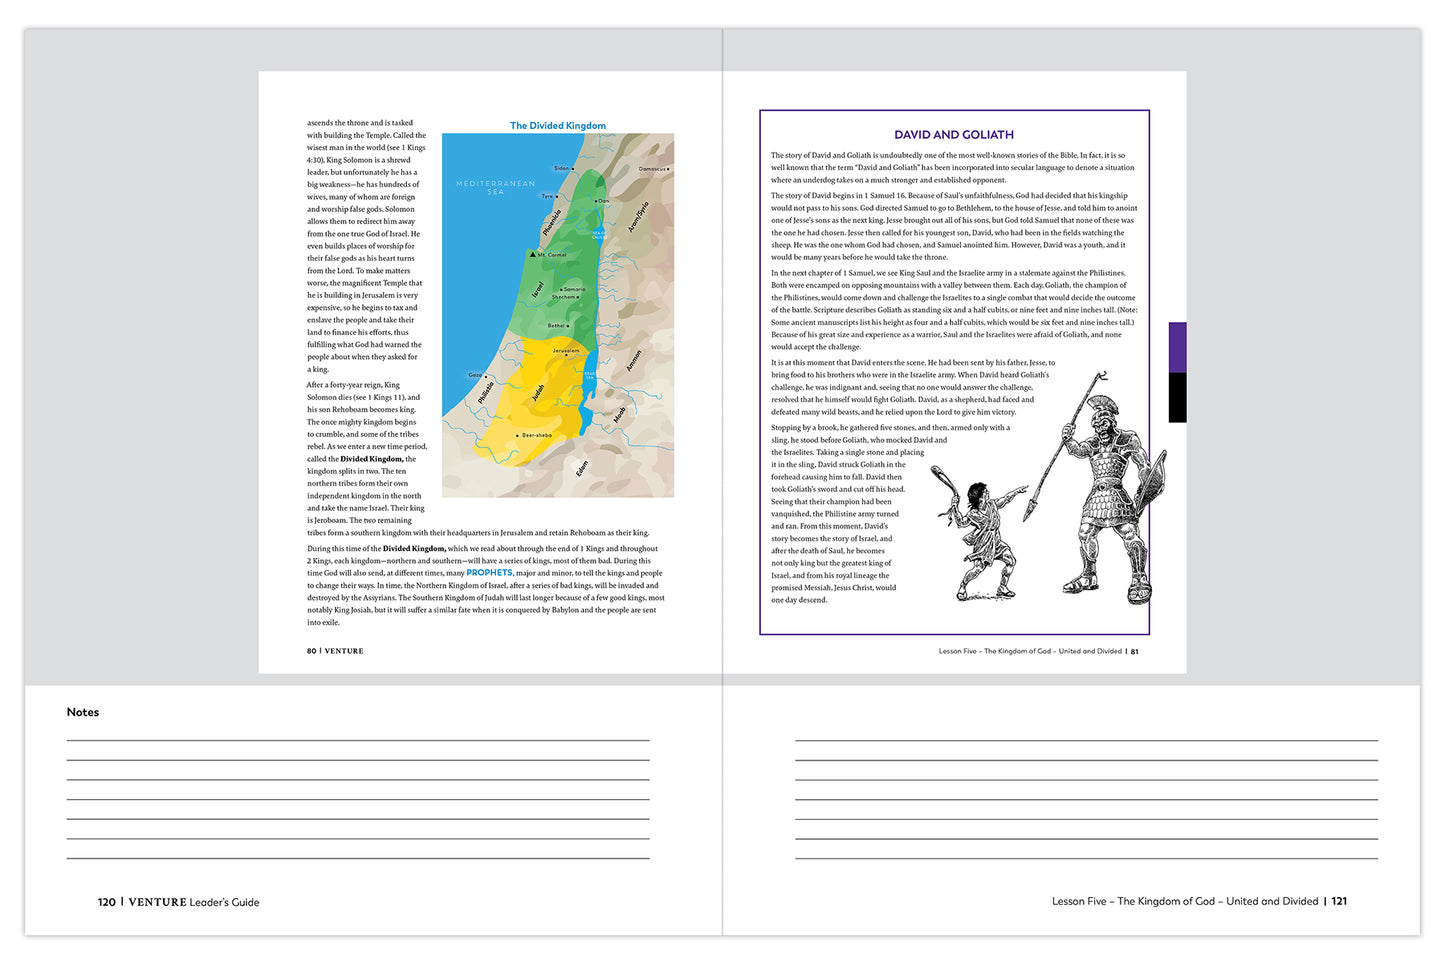1445x958 pixels.
Task: Click the first Notes line on left page
Action: click(357, 739)
